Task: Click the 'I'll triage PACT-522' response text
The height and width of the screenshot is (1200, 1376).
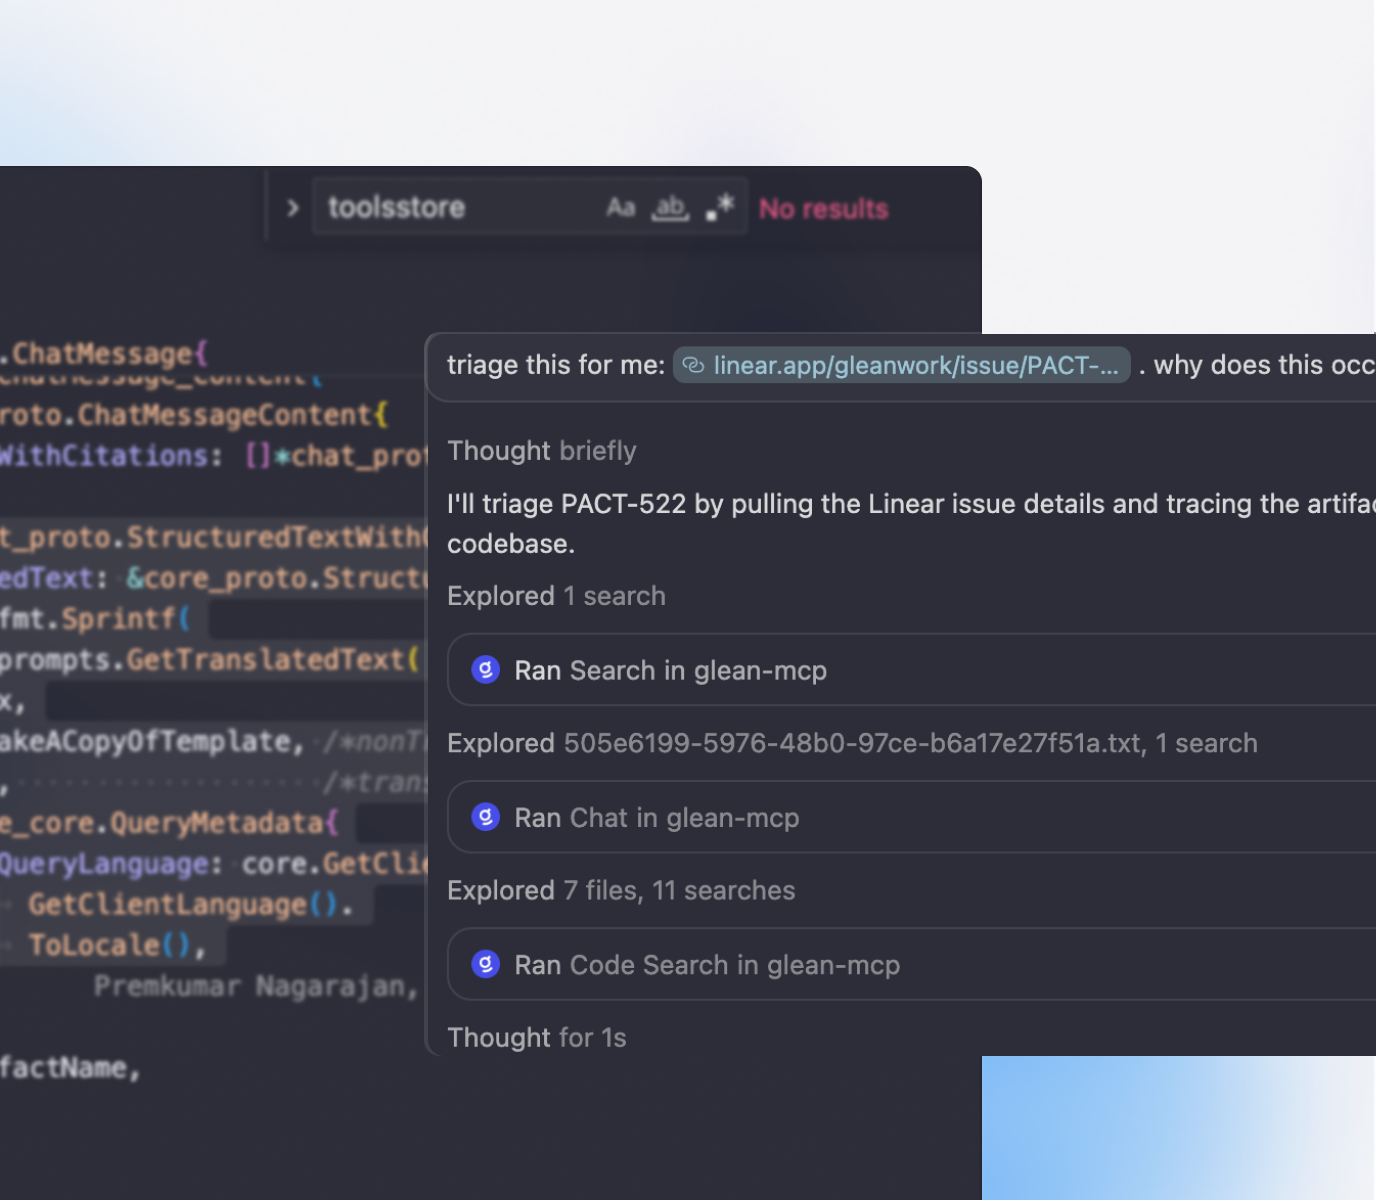Action: pyautogui.click(x=911, y=523)
